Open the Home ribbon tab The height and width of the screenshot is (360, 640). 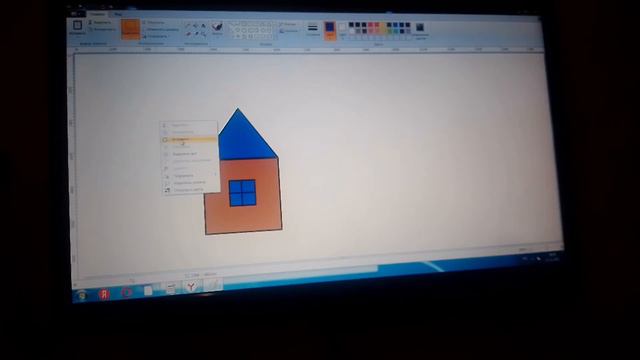coord(98,14)
